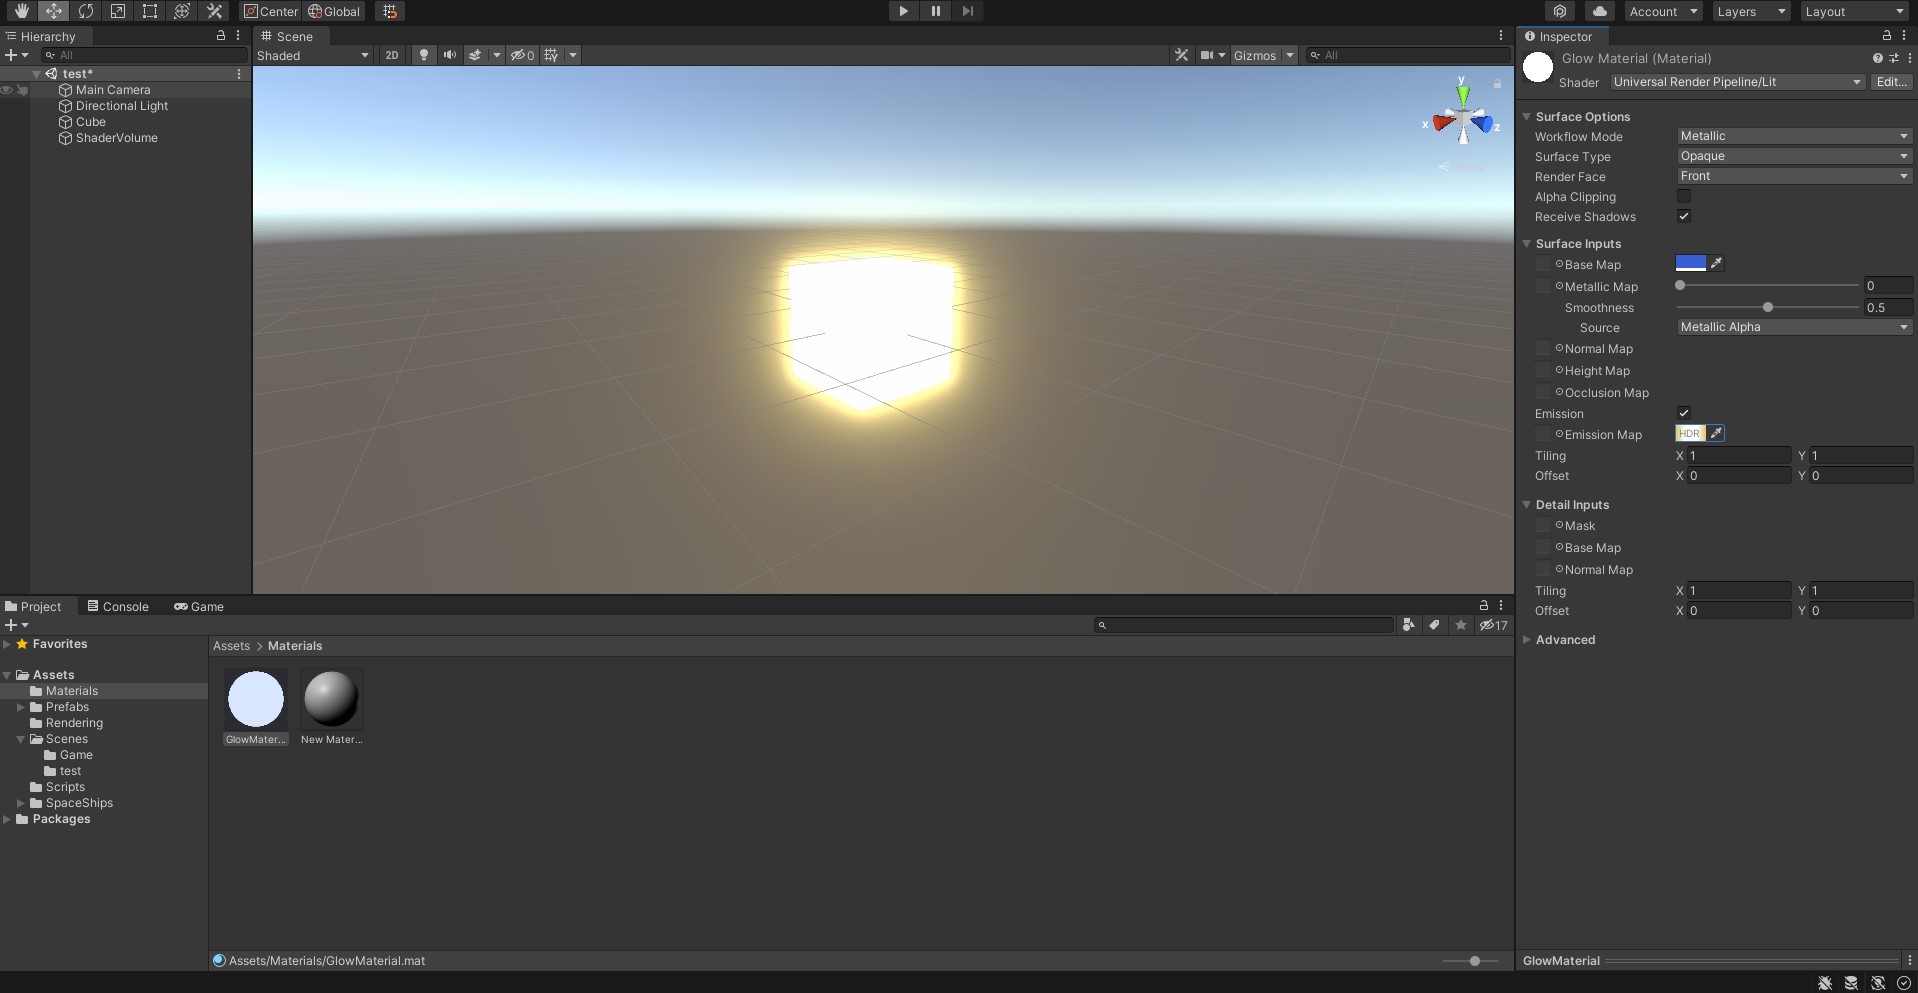Screen dimensions: 1918x993
Task: Open the Workflow Mode dropdown
Action: [1792, 135]
